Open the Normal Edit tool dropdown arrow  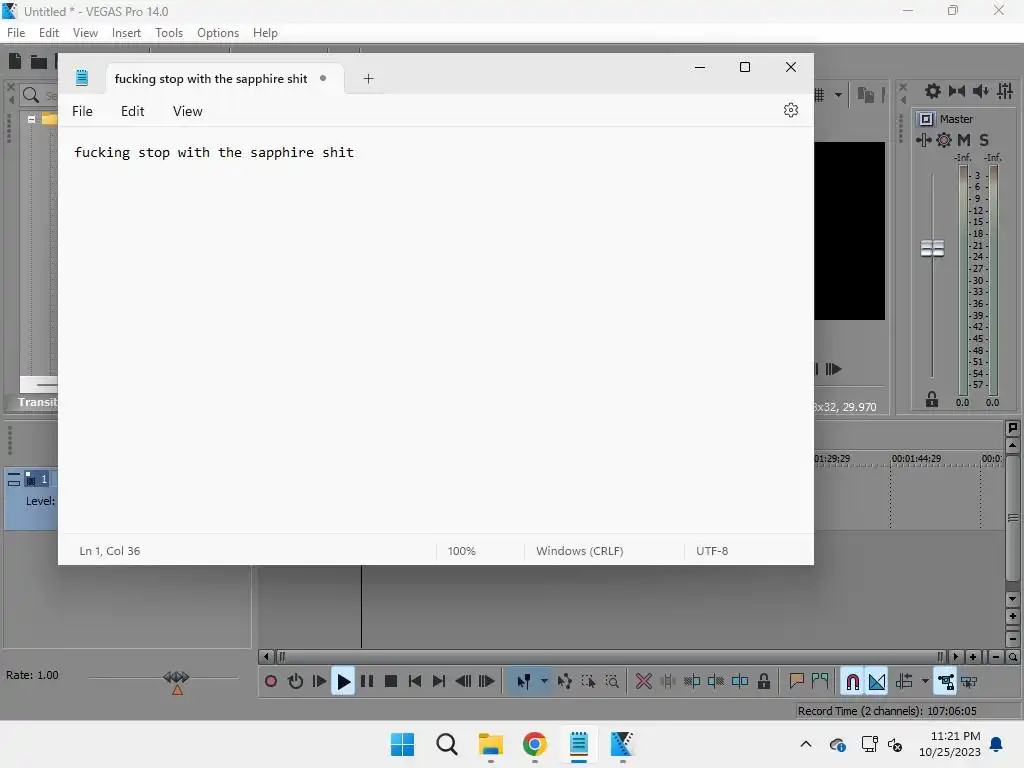pyautogui.click(x=543, y=681)
